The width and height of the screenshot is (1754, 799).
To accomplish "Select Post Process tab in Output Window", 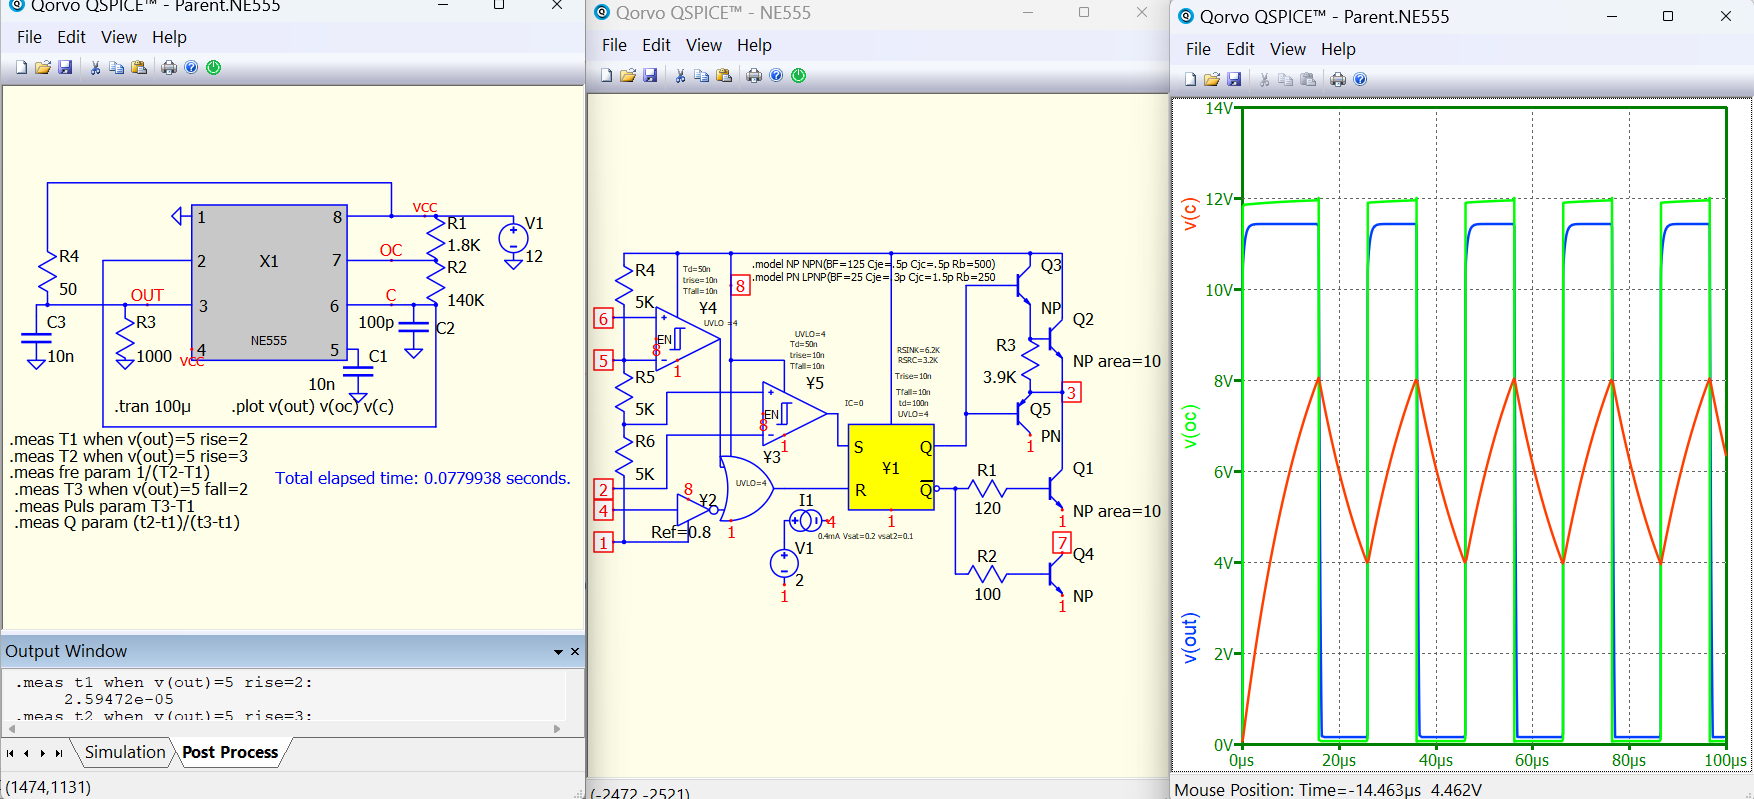I will [230, 752].
